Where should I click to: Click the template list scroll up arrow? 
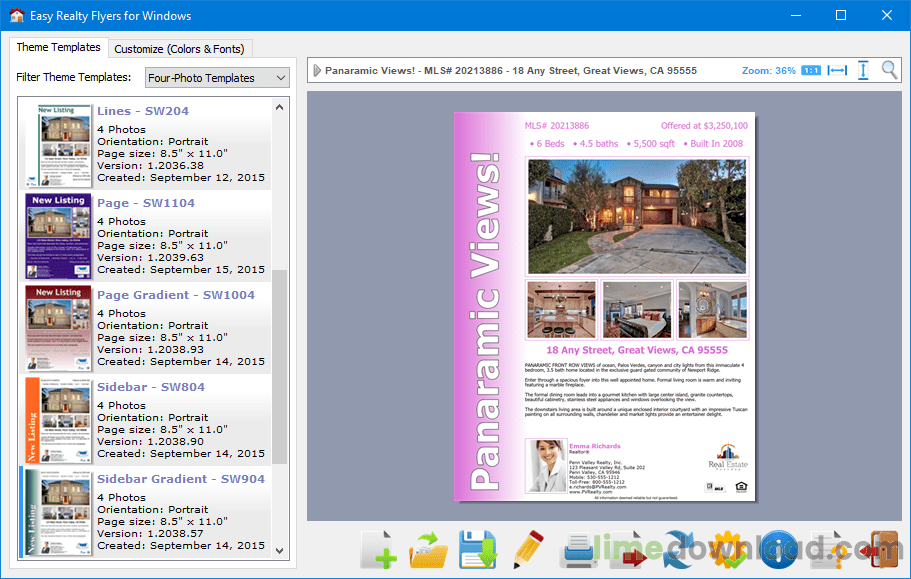[x=279, y=107]
